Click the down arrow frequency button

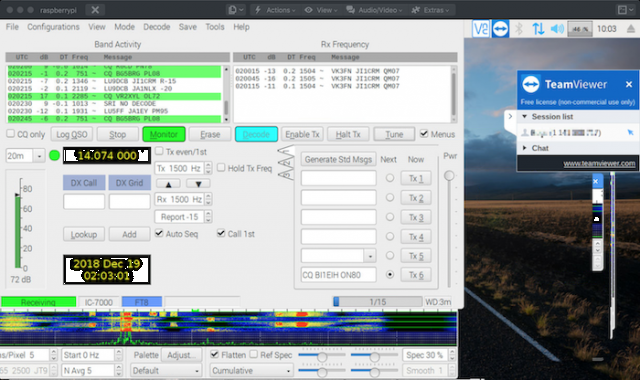(198, 184)
